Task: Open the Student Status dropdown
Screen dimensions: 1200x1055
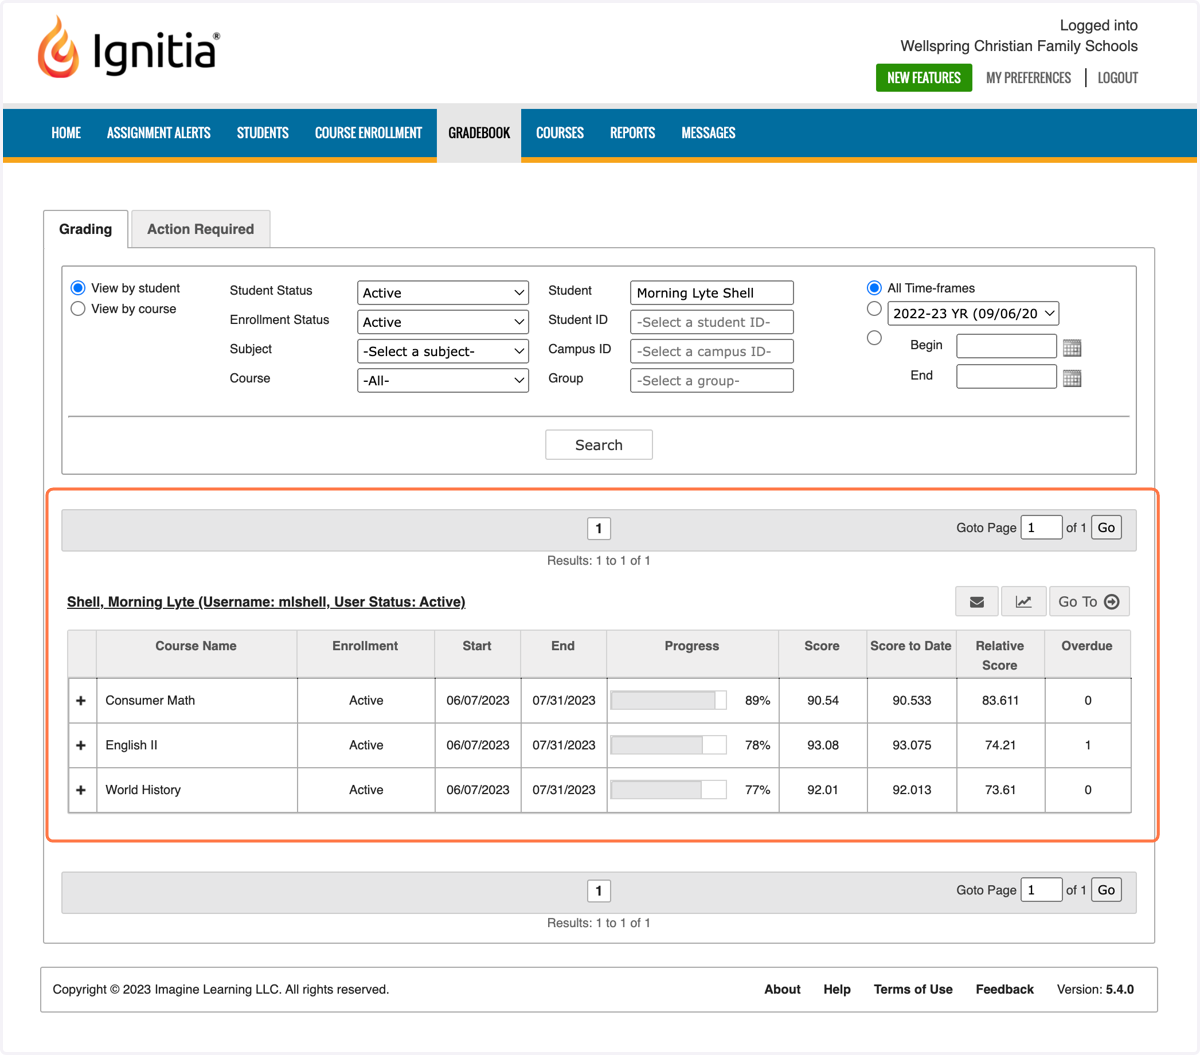Action: pyautogui.click(x=443, y=293)
